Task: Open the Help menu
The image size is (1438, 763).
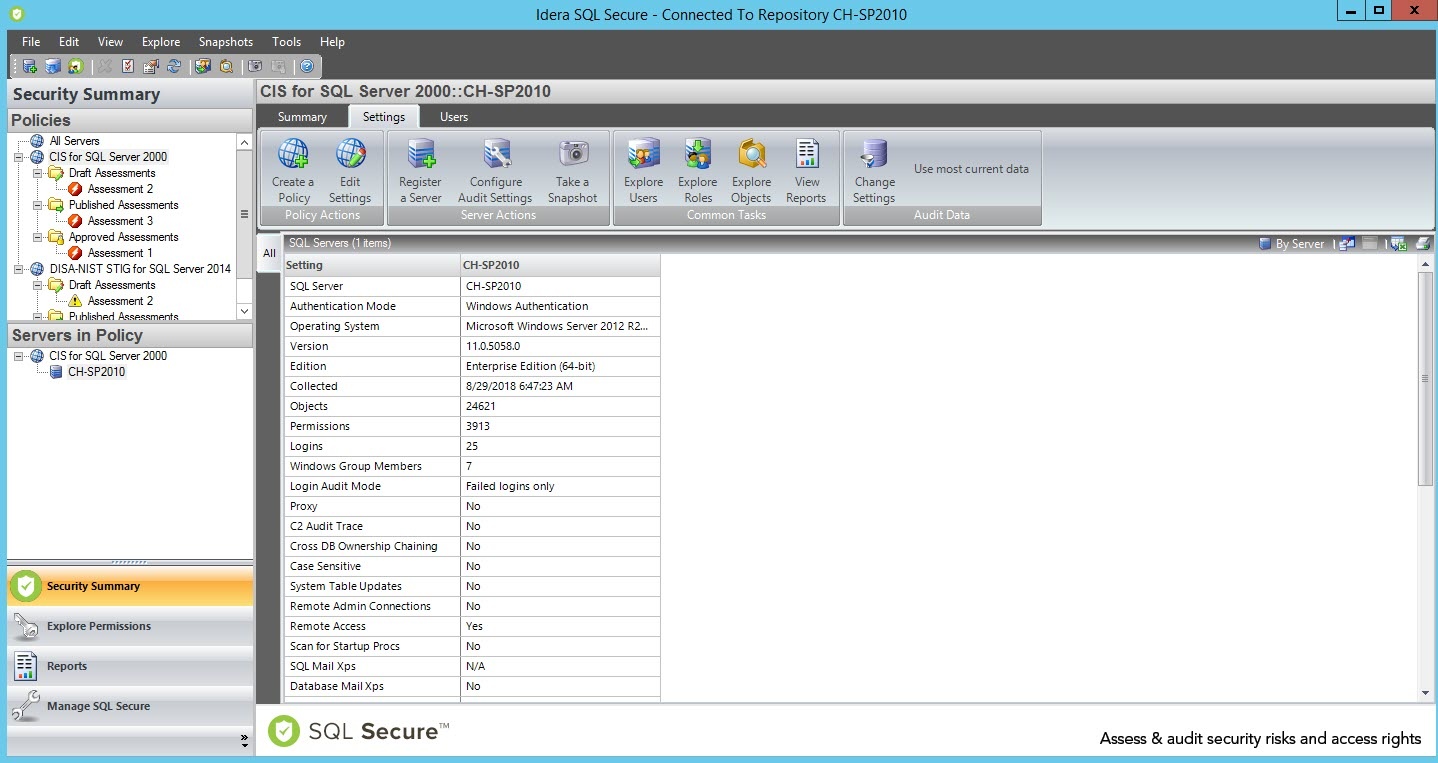Action: click(x=332, y=42)
